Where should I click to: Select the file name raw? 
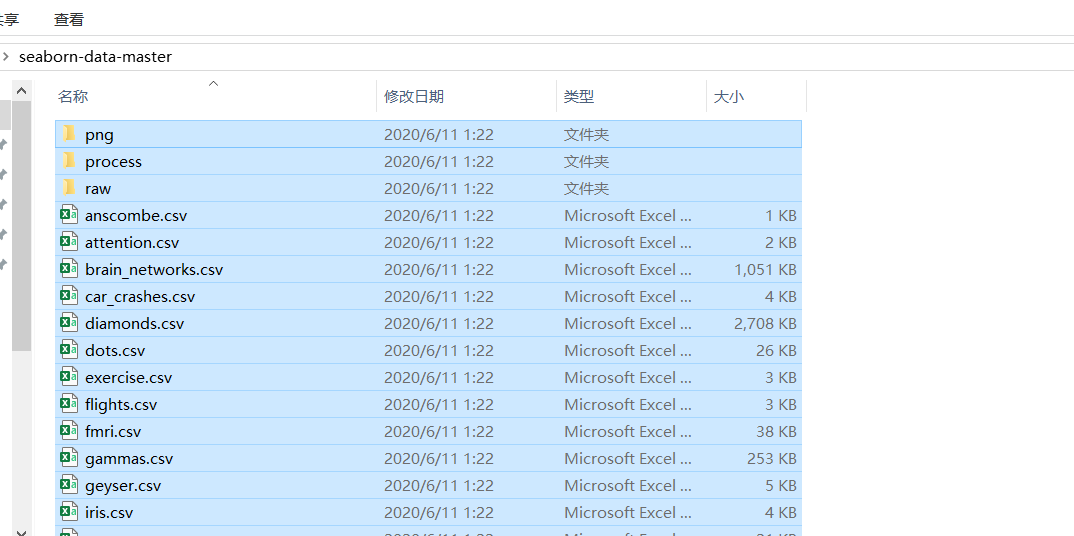(98, 188)
